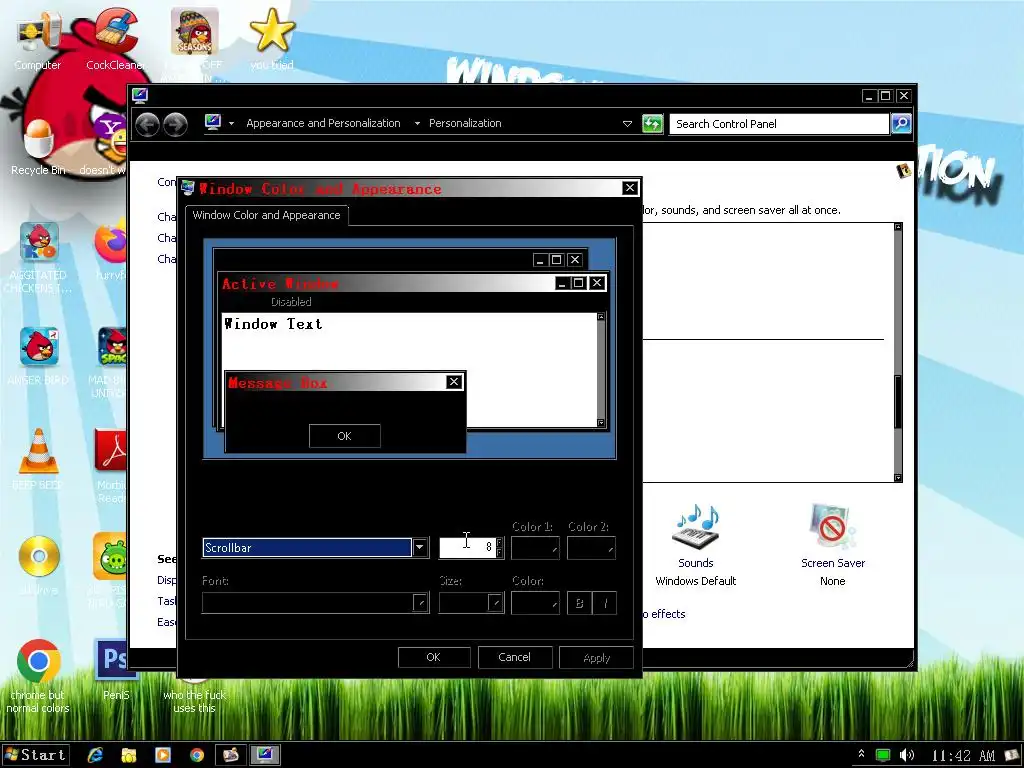
Task: Toggle the Bold font button
Action: point(579,603)
